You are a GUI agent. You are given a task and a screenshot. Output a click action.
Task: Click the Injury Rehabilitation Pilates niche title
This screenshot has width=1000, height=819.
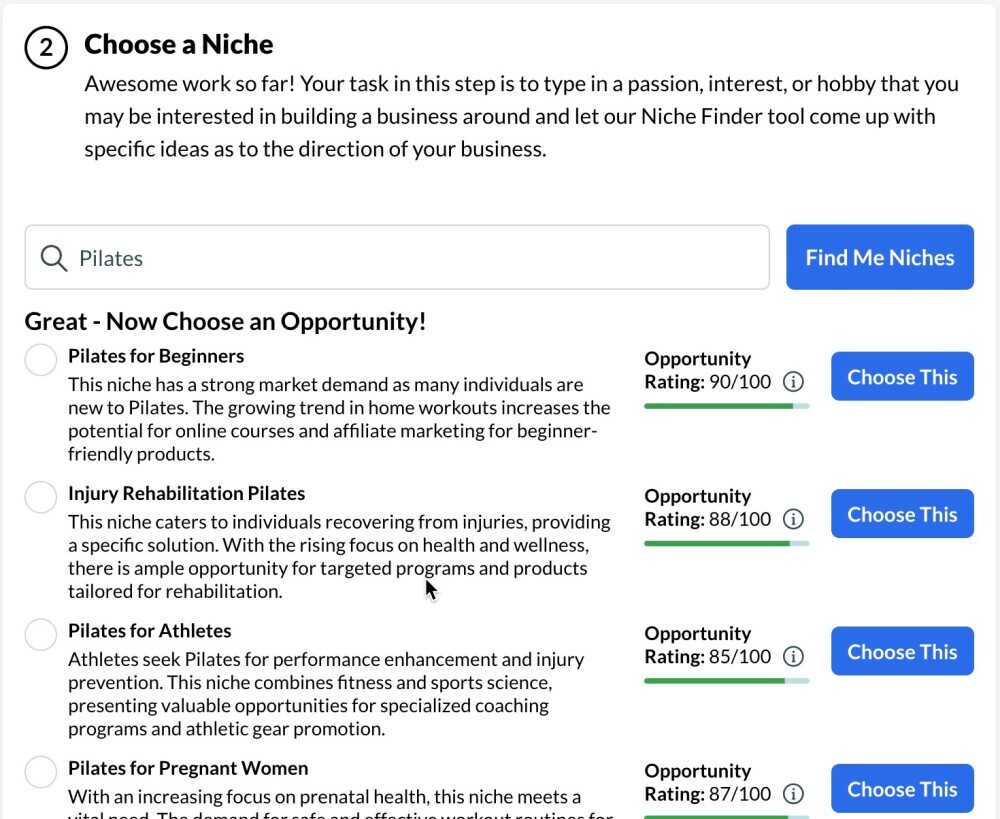186,493
